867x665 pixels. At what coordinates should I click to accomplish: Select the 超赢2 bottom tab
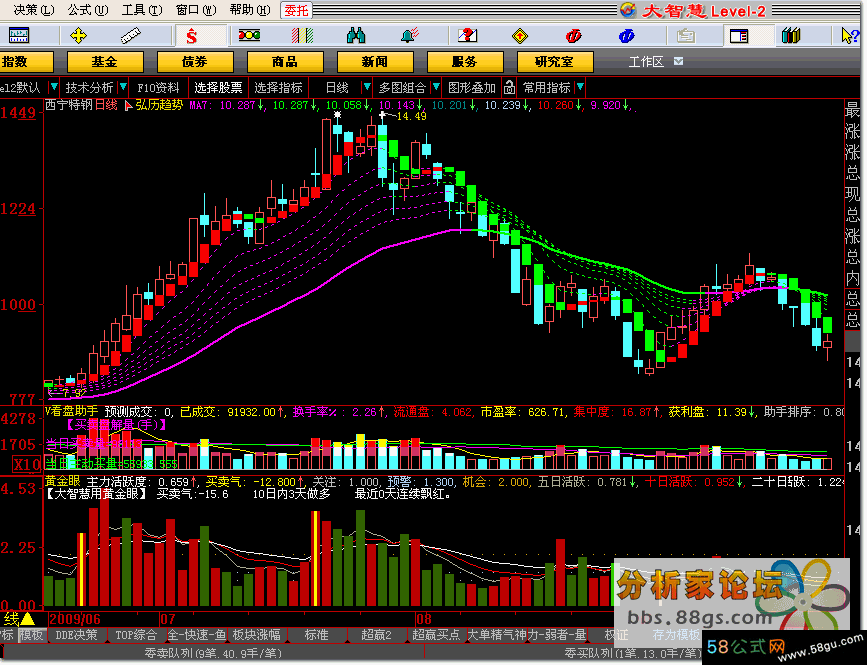377,635
